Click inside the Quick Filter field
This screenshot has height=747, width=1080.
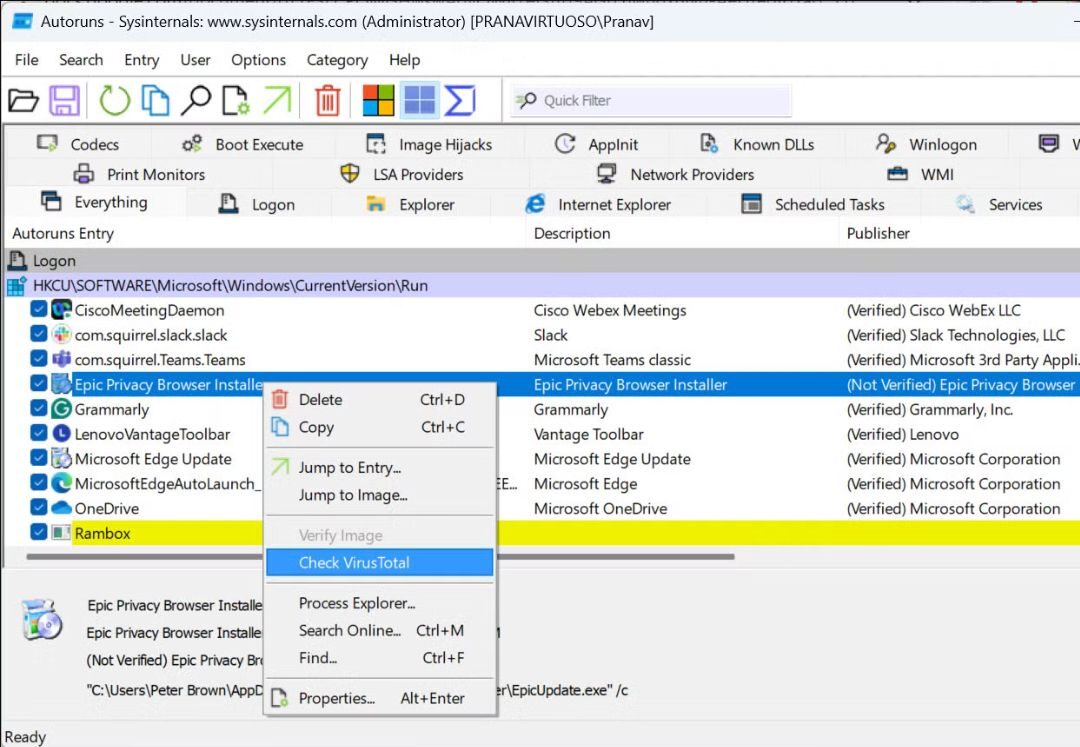[x=660, y=100]
